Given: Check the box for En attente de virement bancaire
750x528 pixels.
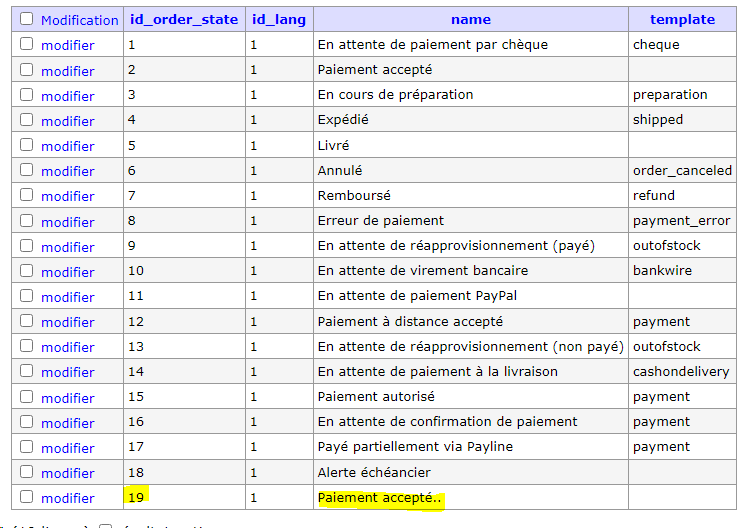Looking at the screenshot, I should 26,271.
